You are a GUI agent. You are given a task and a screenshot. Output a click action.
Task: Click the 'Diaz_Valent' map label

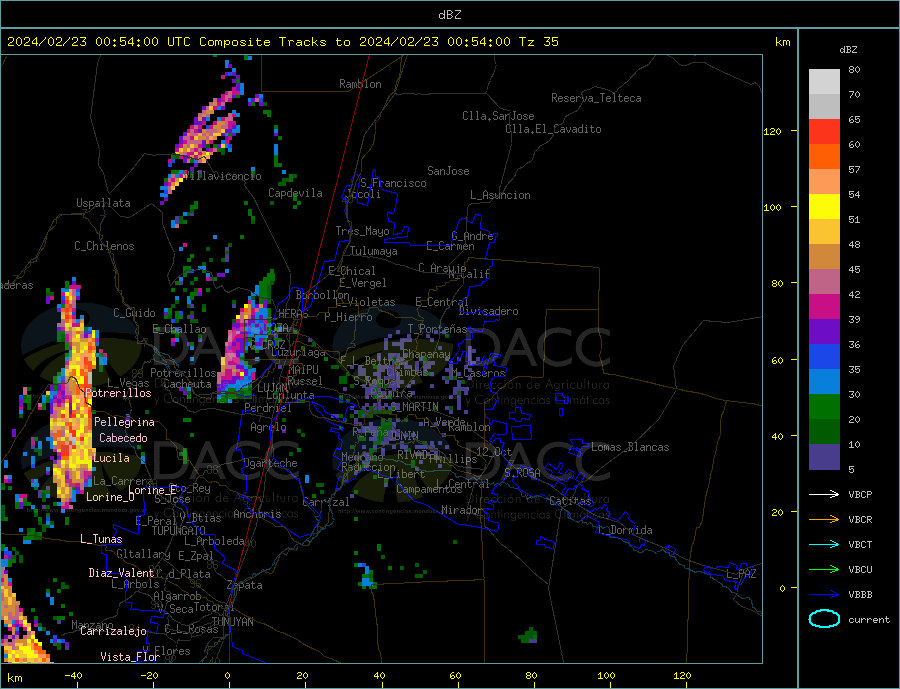tap(121, 573)
